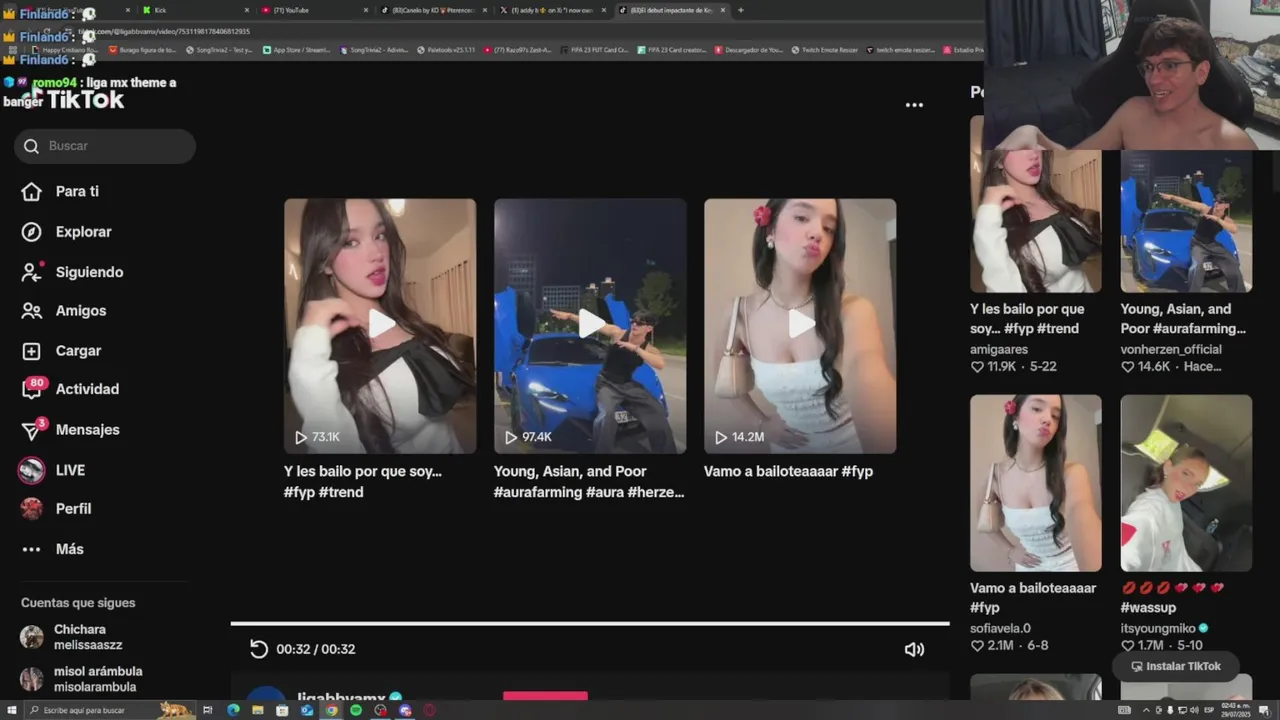Click the Cuentas que sigues heading

coord(78,603)
